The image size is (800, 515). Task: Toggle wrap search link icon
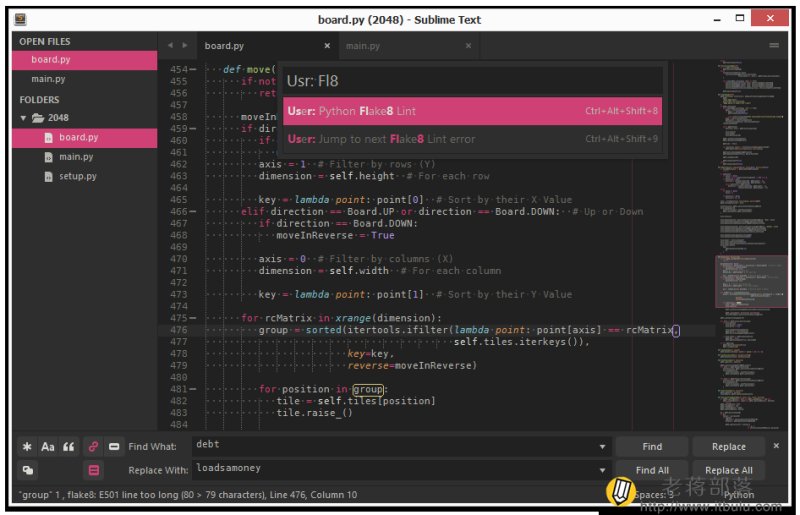tap(93, 447)
